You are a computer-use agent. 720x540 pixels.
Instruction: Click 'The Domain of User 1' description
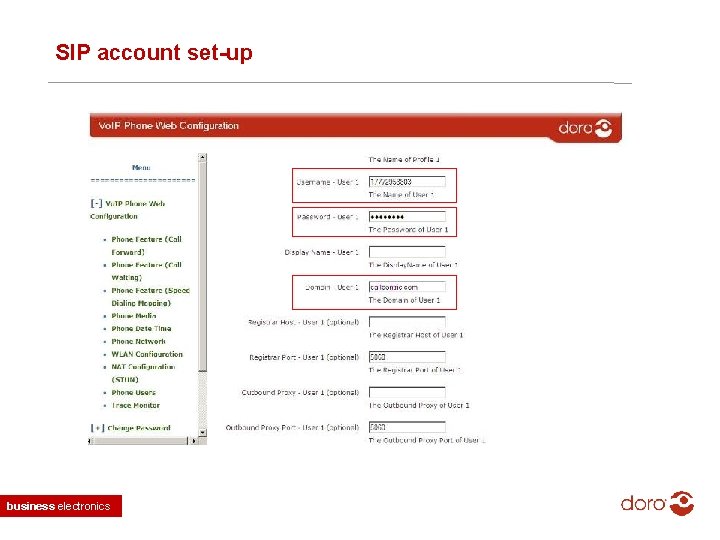click(404, 300)
